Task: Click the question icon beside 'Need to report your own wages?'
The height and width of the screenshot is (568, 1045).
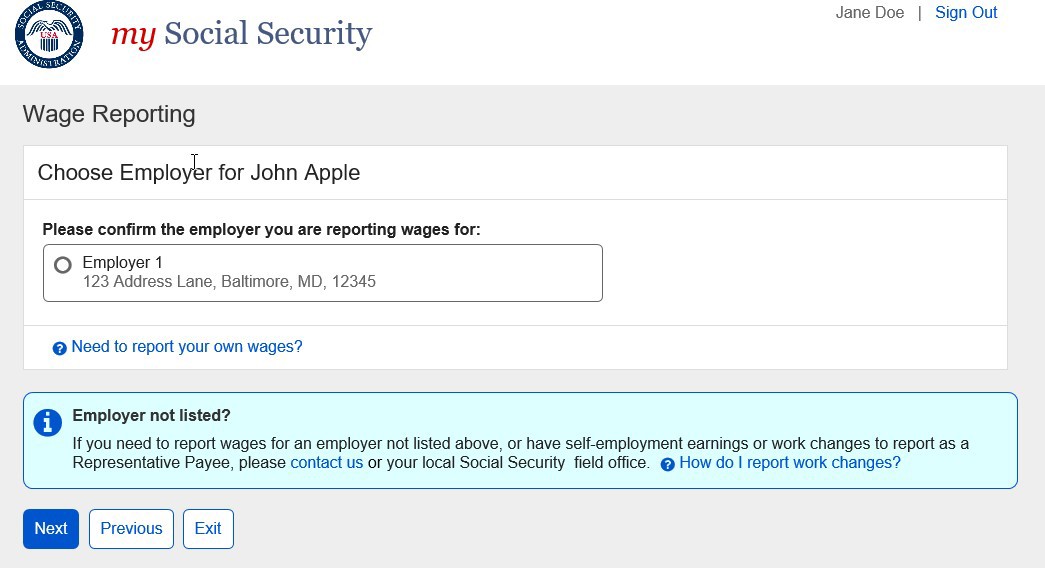Action: (60, 348)
